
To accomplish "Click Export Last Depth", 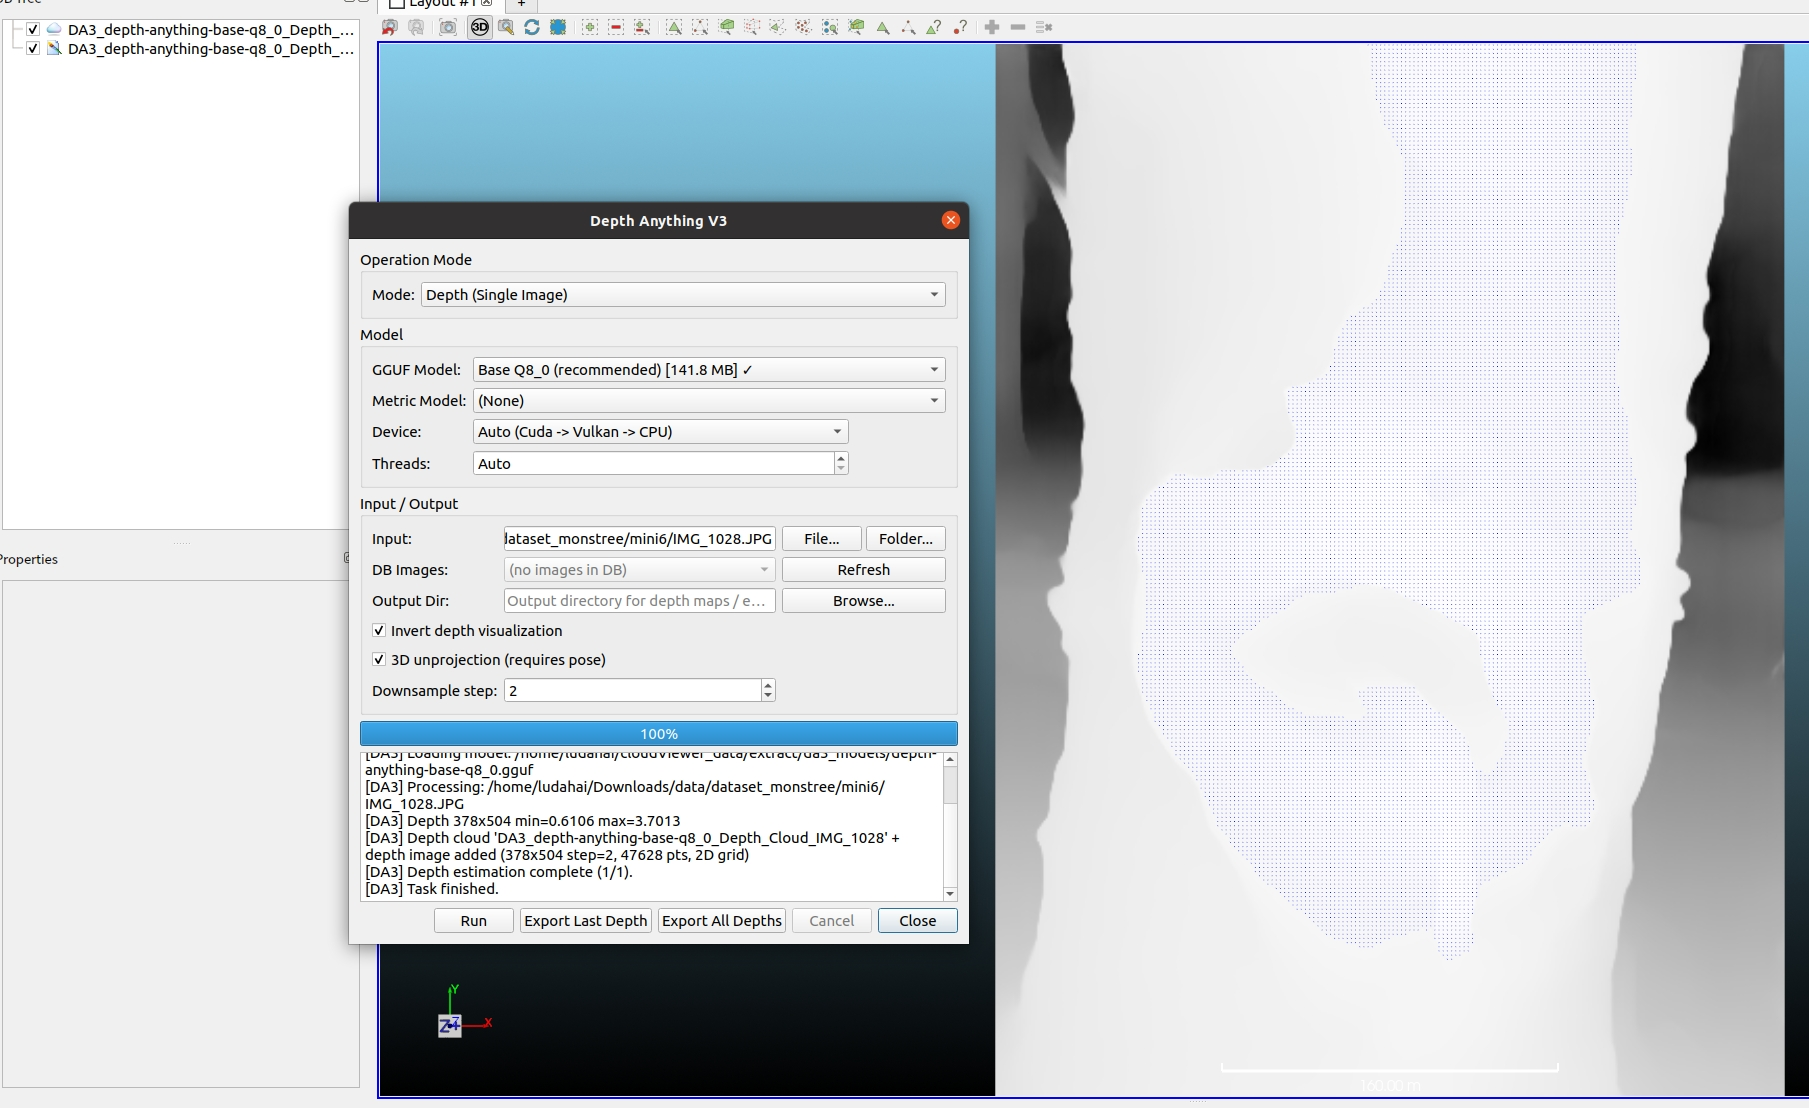I will pyautogui.click(x=586, y=921).
